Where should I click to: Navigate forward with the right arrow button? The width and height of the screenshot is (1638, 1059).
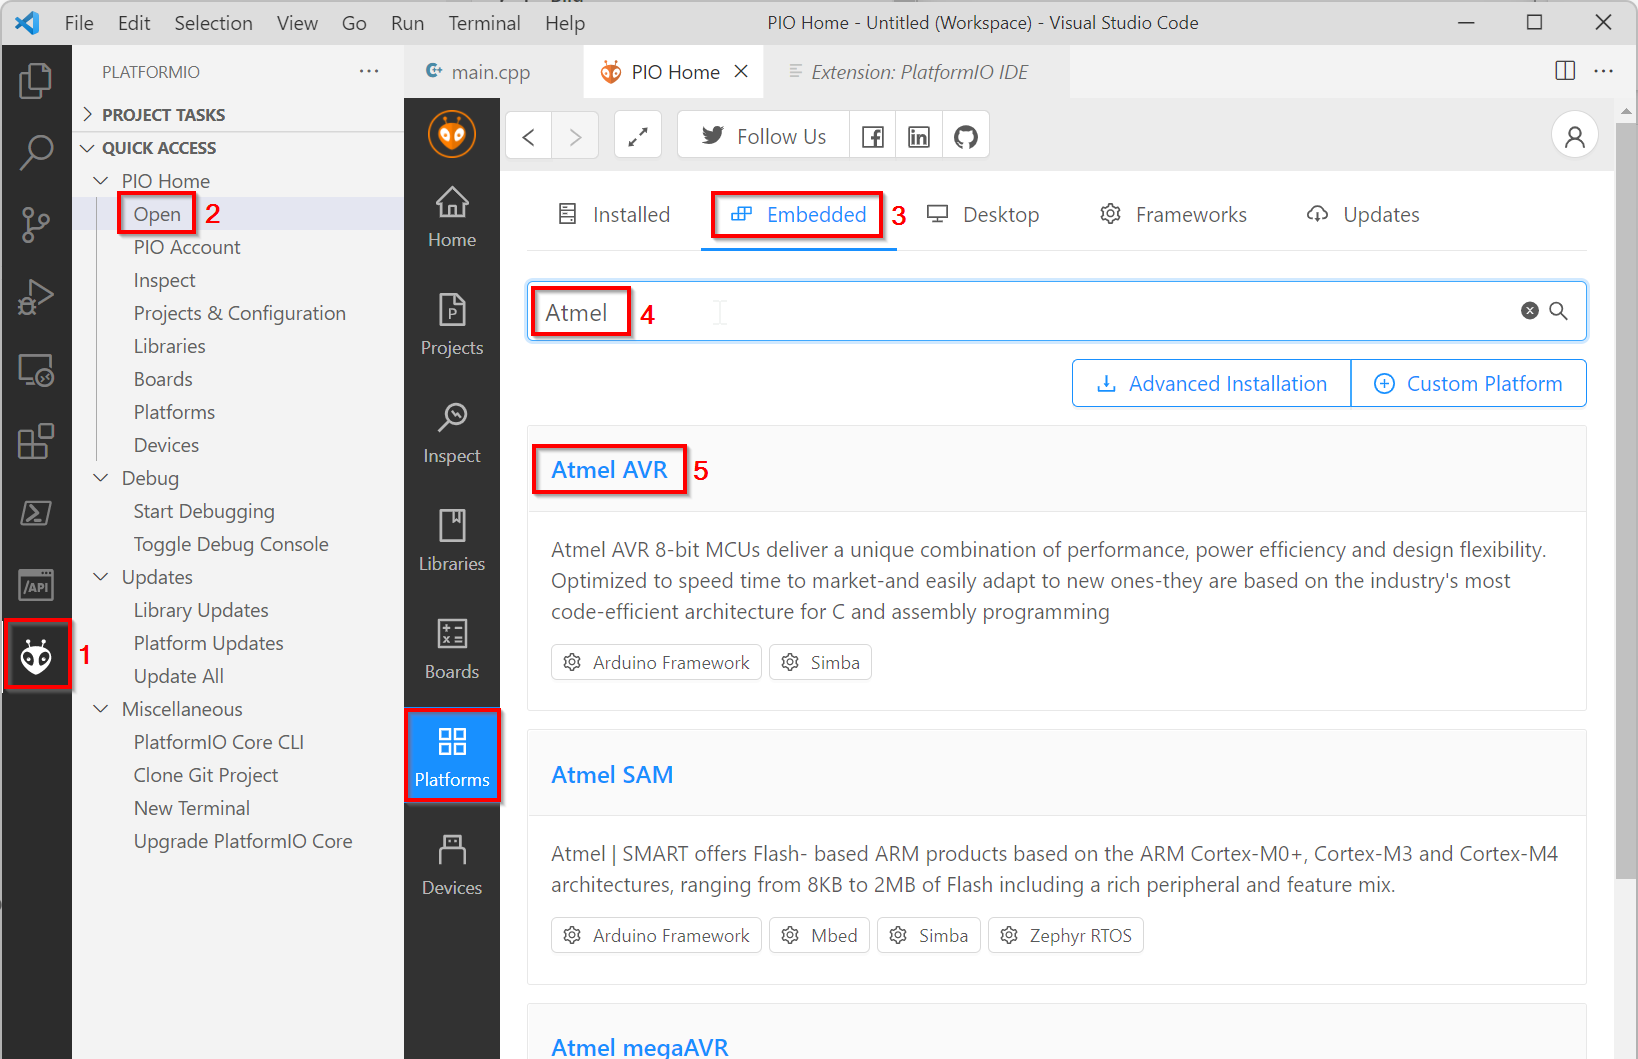pyautogui.click(x=575, y=136)
